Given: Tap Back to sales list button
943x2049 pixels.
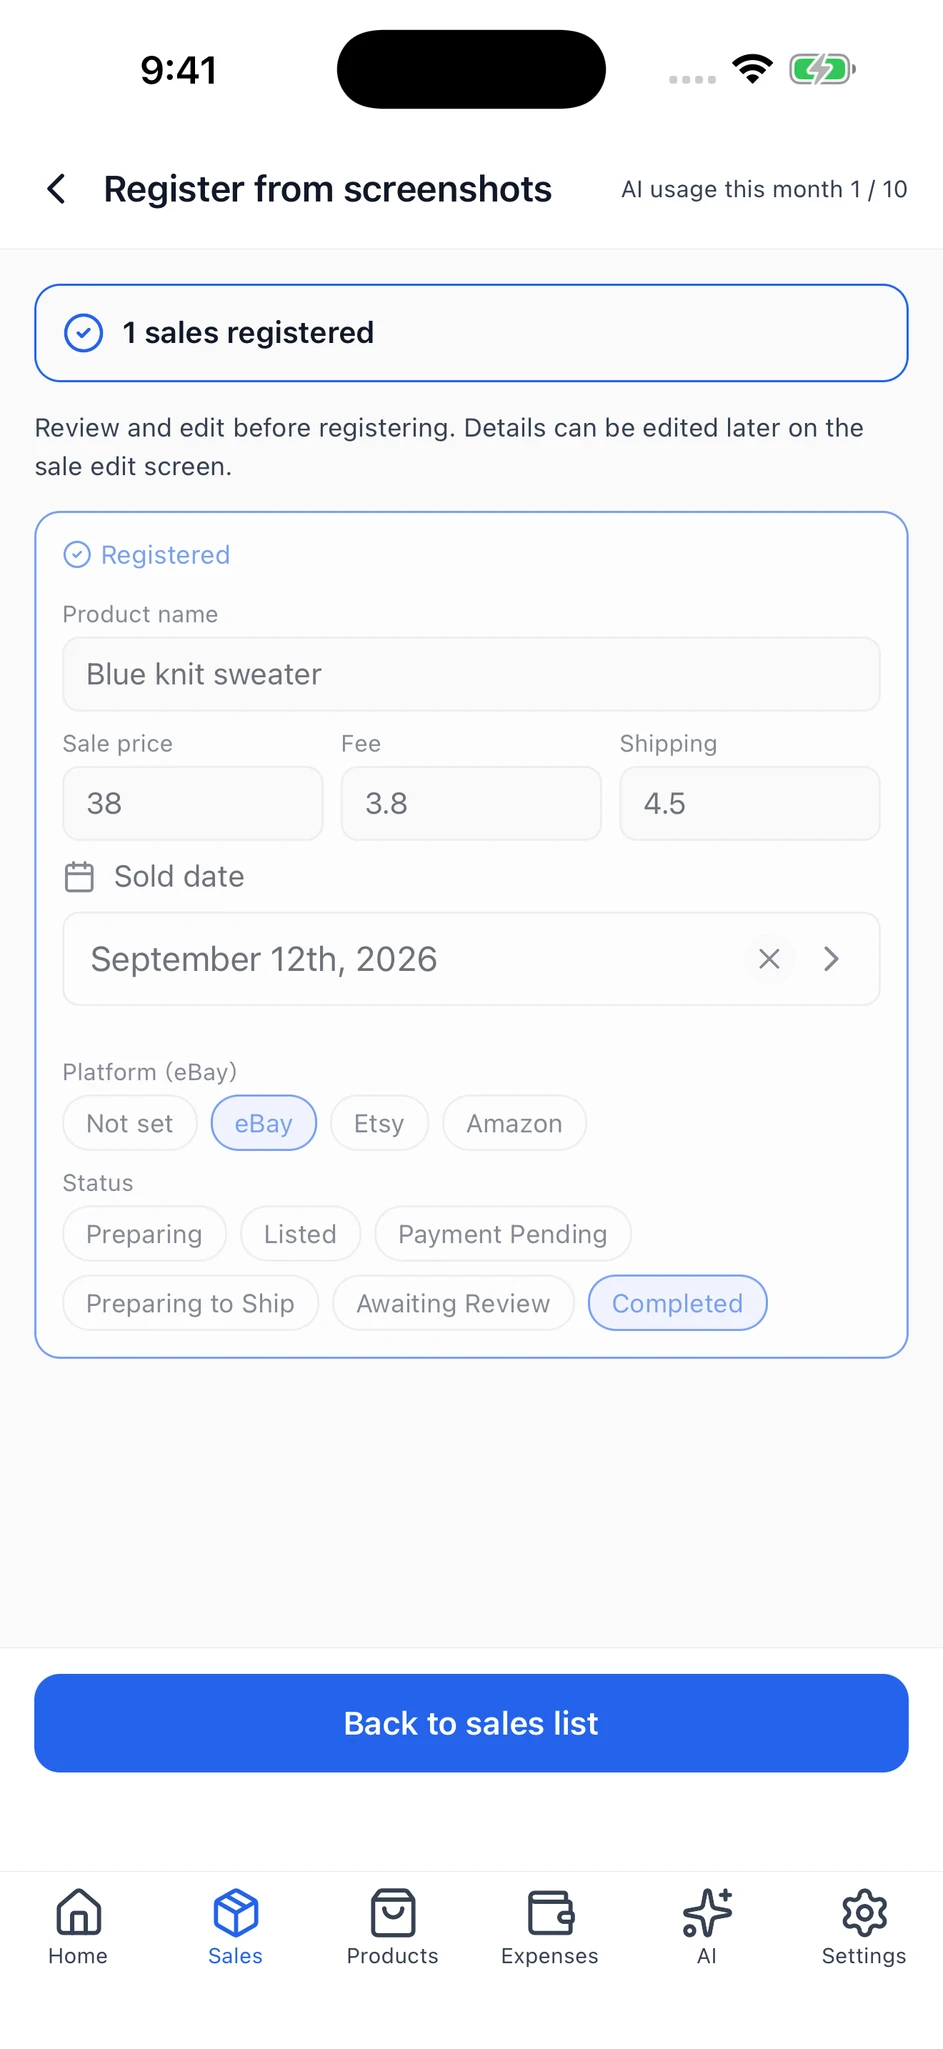Looking at the screenshot, I should point(471,1723).
